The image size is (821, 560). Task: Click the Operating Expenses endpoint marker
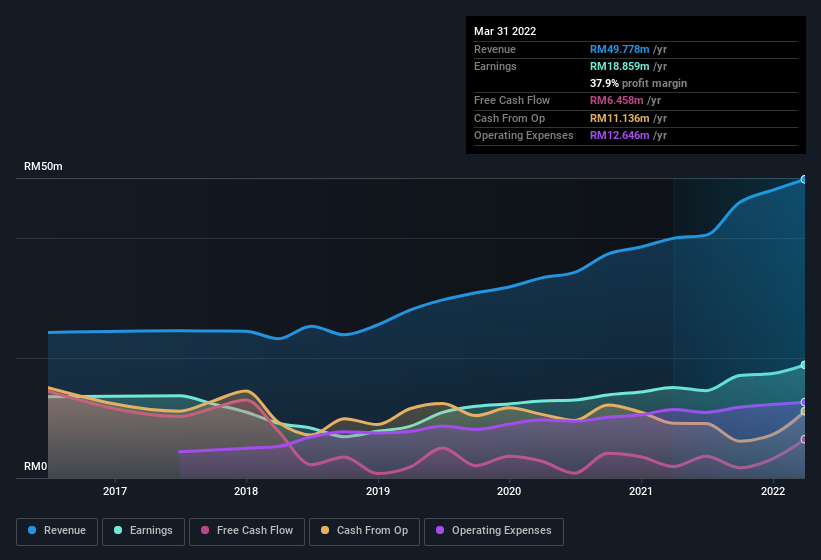804,402
